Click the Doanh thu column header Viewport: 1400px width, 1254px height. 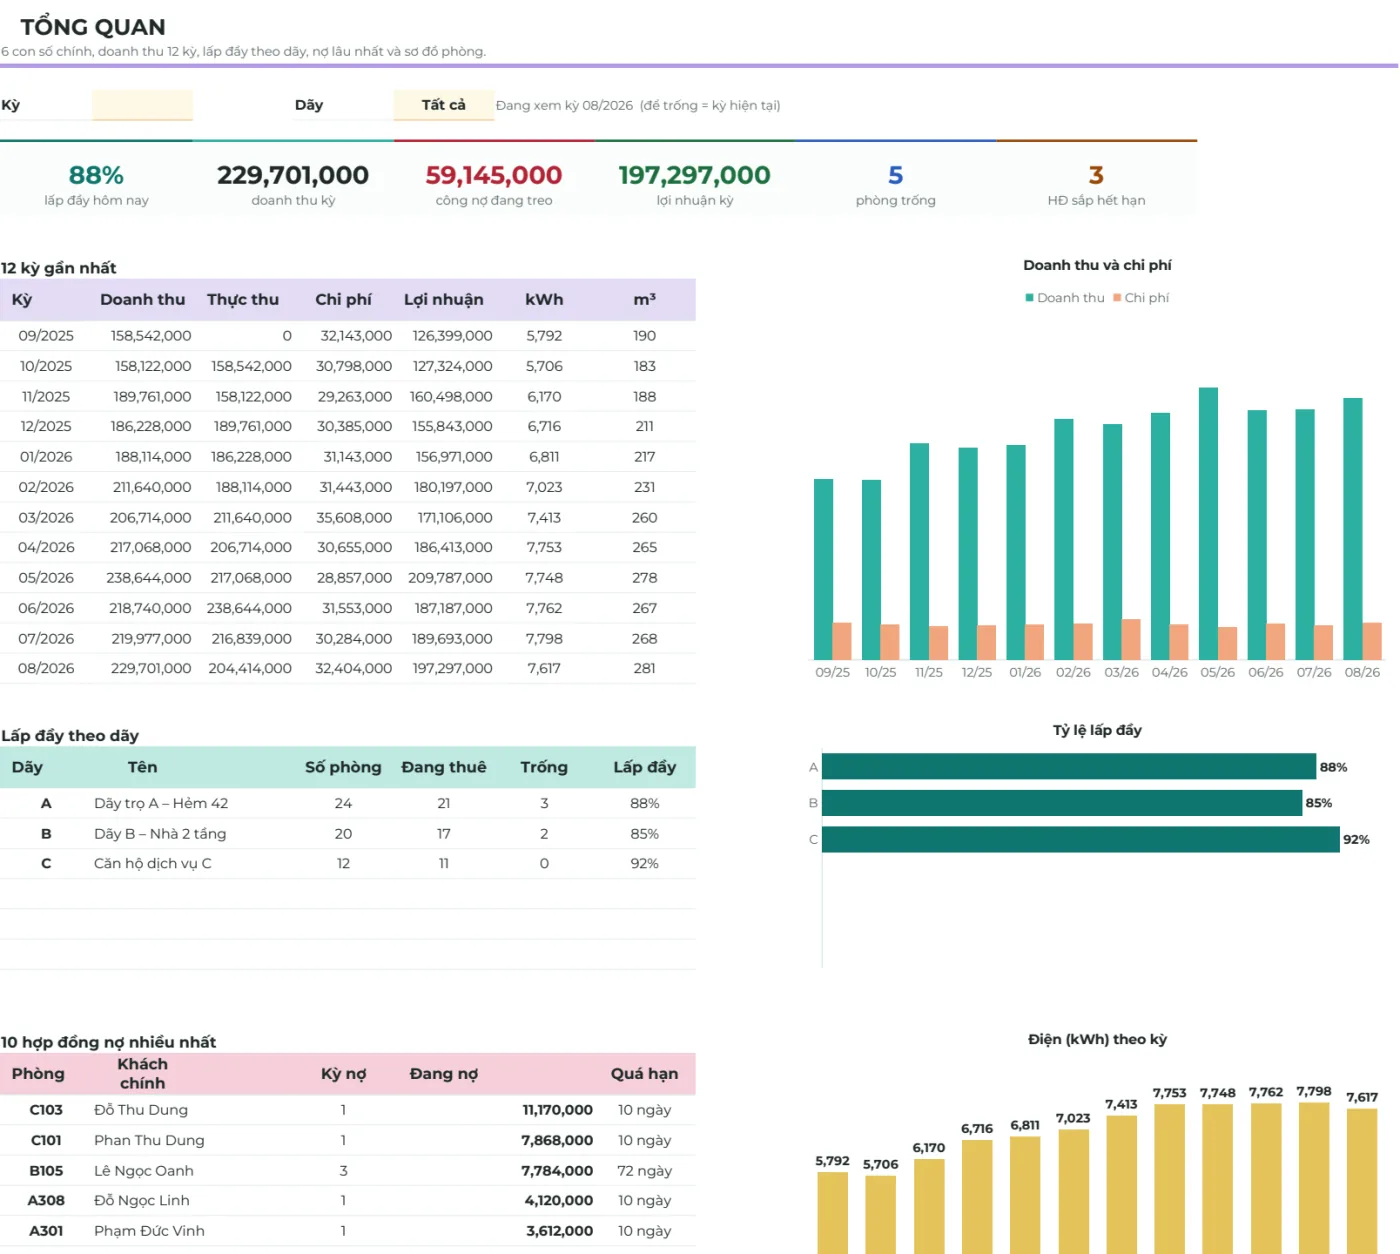pos(142,300)
